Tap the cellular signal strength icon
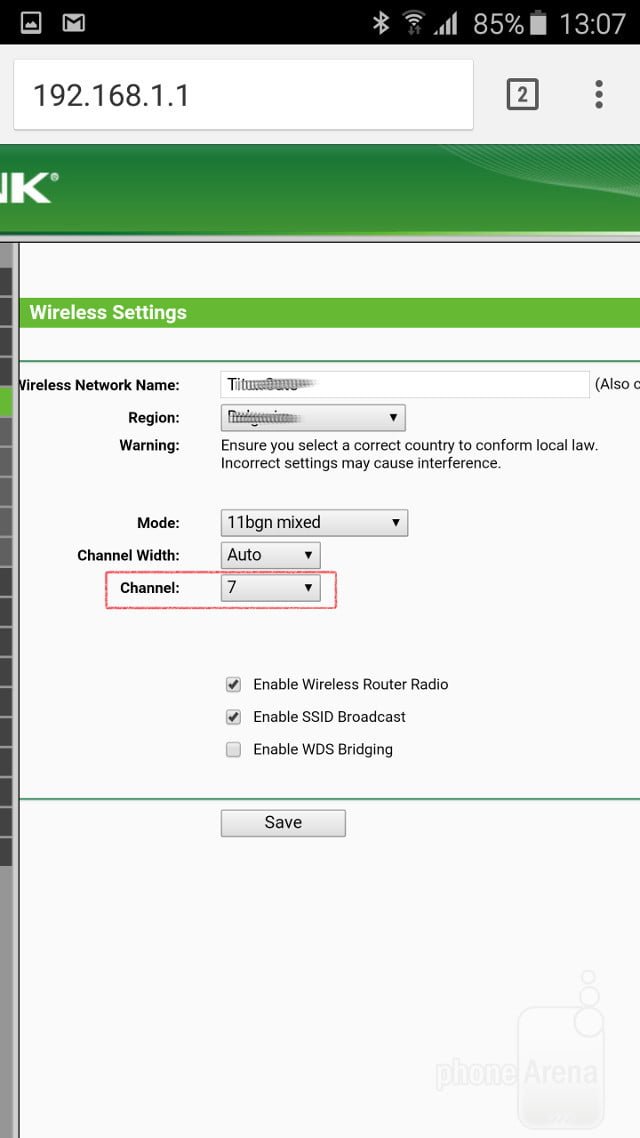The height and width of the screenshot is (1138, 640). point(445,22)
